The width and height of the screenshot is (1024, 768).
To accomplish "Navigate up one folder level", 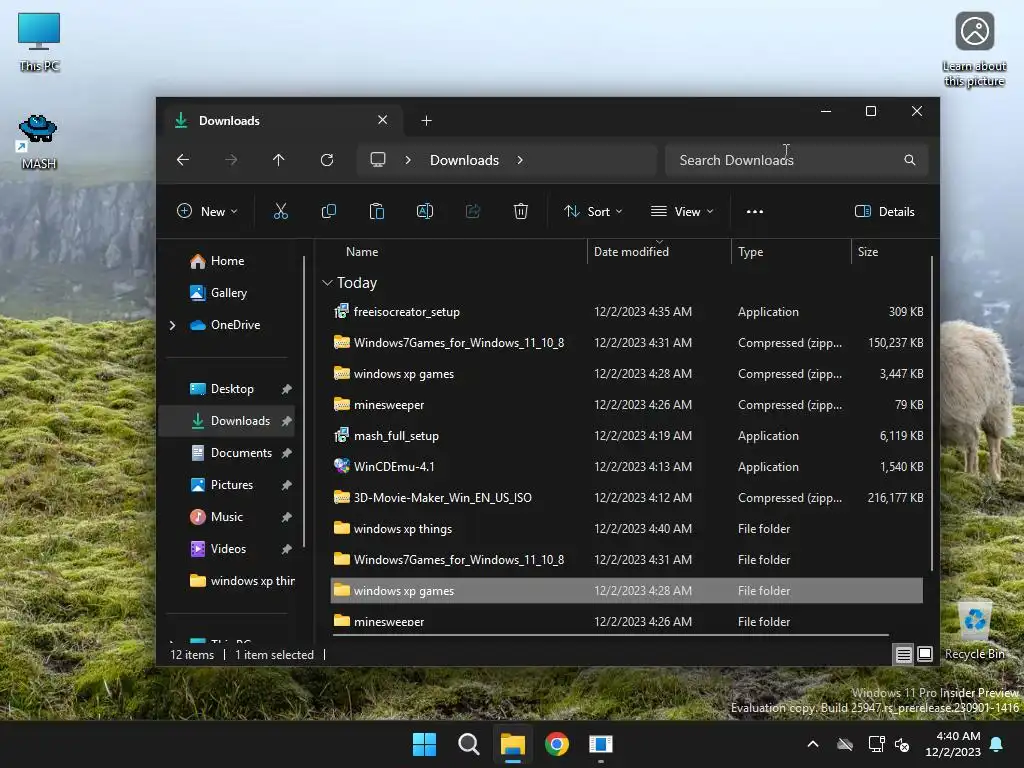I will coord(279,160).
